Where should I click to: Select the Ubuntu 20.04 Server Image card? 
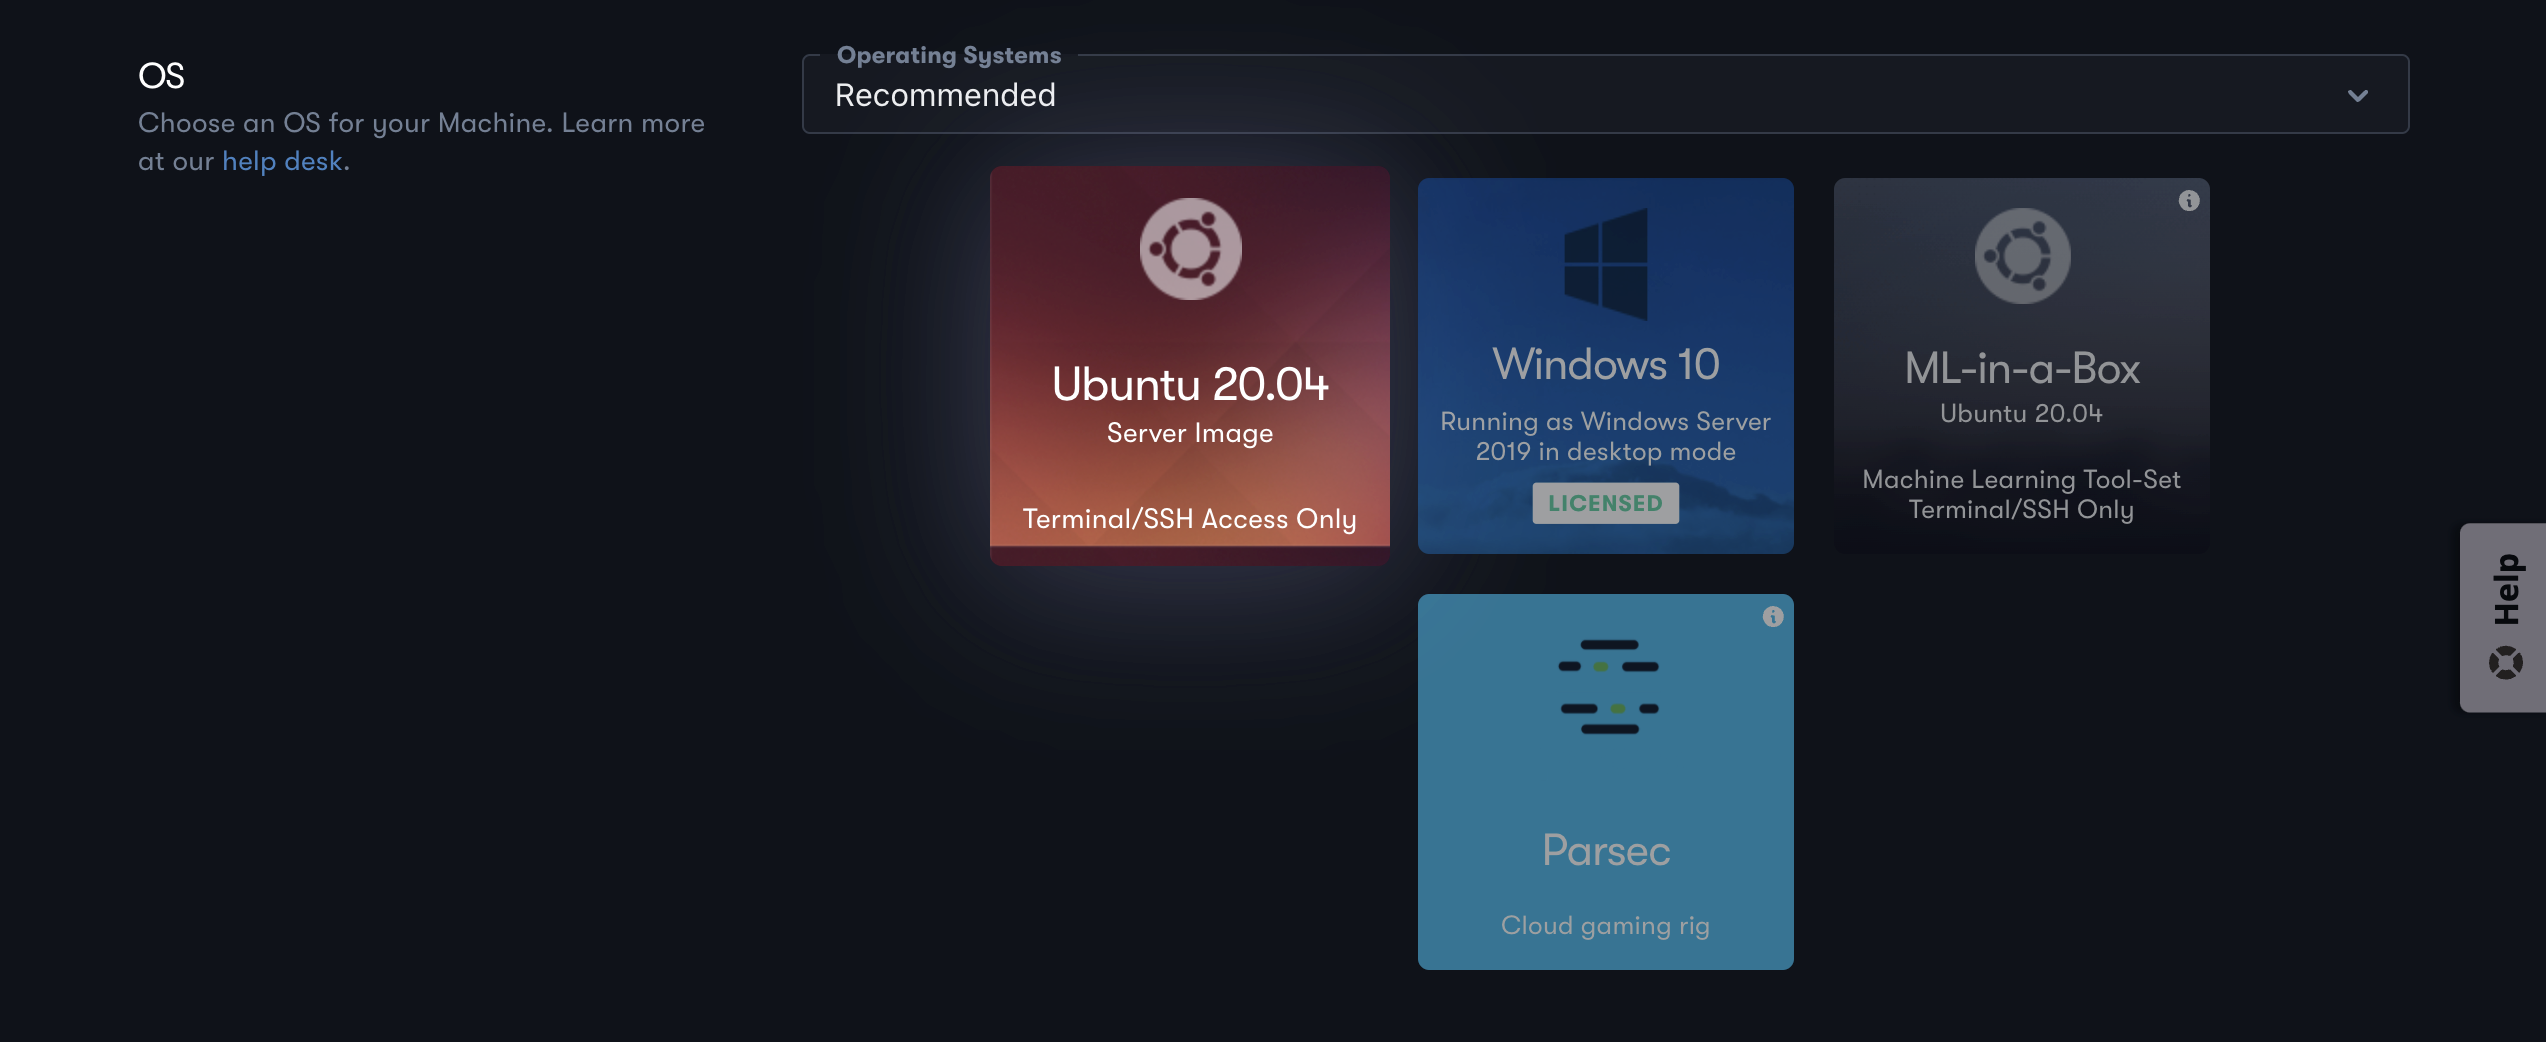tap(1190, 365)
